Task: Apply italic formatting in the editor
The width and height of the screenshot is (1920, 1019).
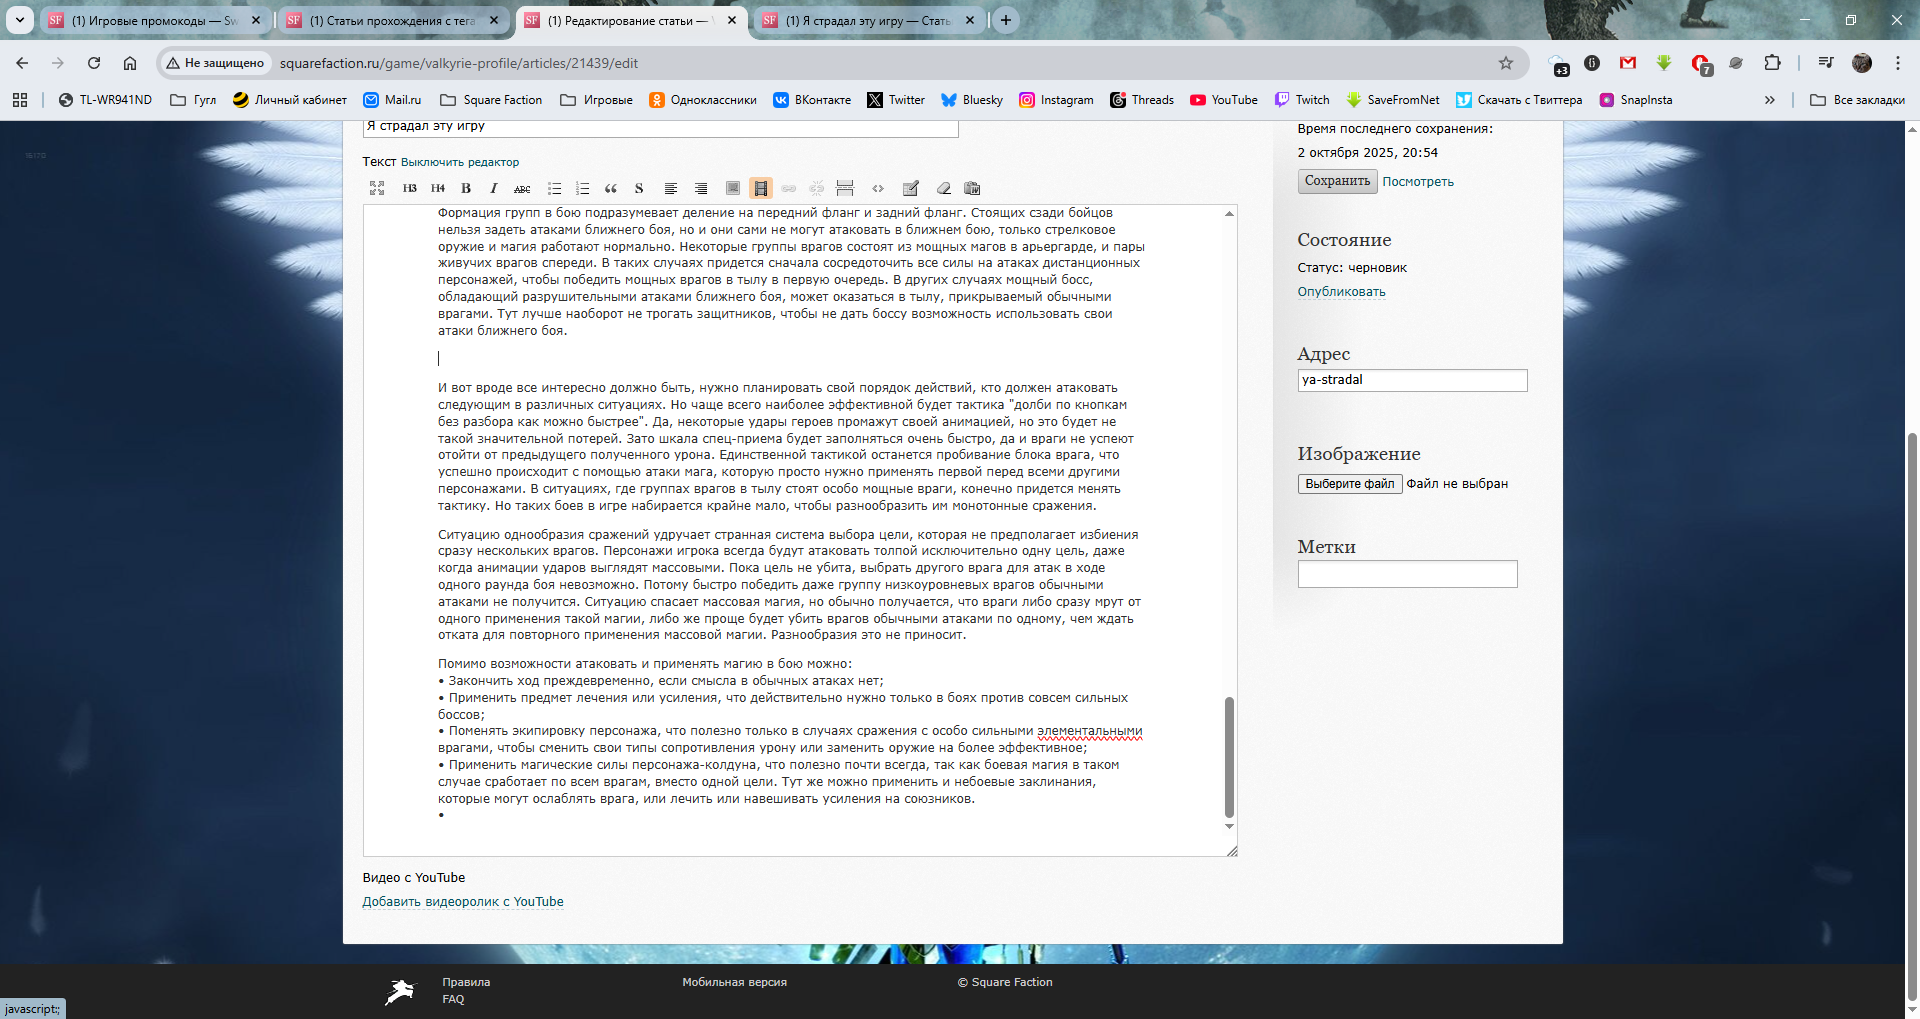Action: point(494,188)
